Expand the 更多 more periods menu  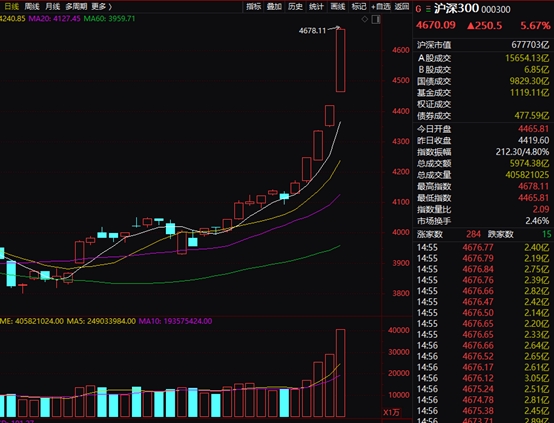click(x=101, y=6)
